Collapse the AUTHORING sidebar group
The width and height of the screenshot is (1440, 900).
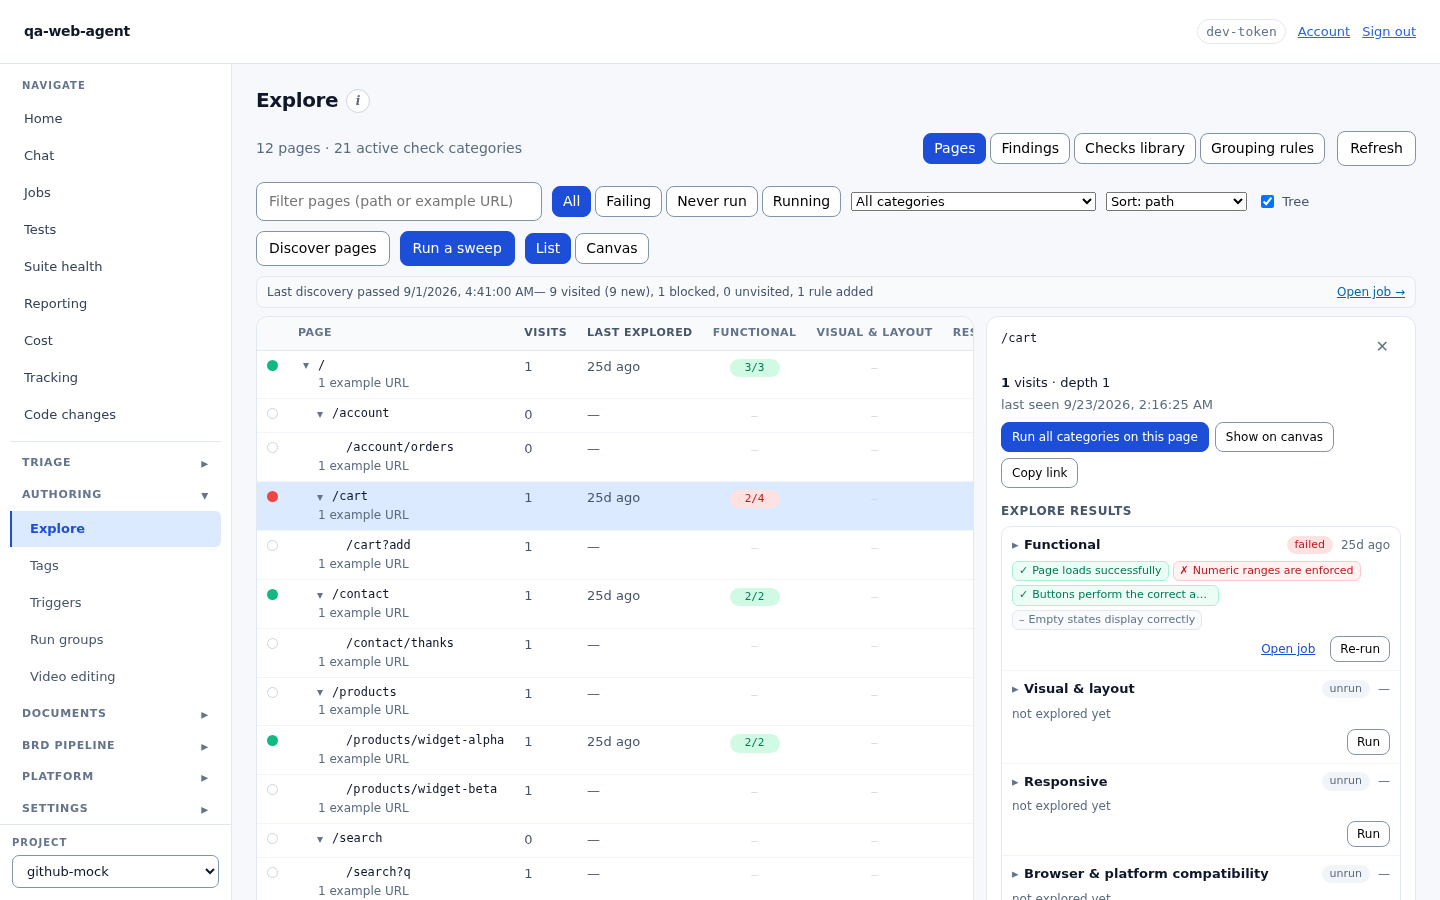115,494
